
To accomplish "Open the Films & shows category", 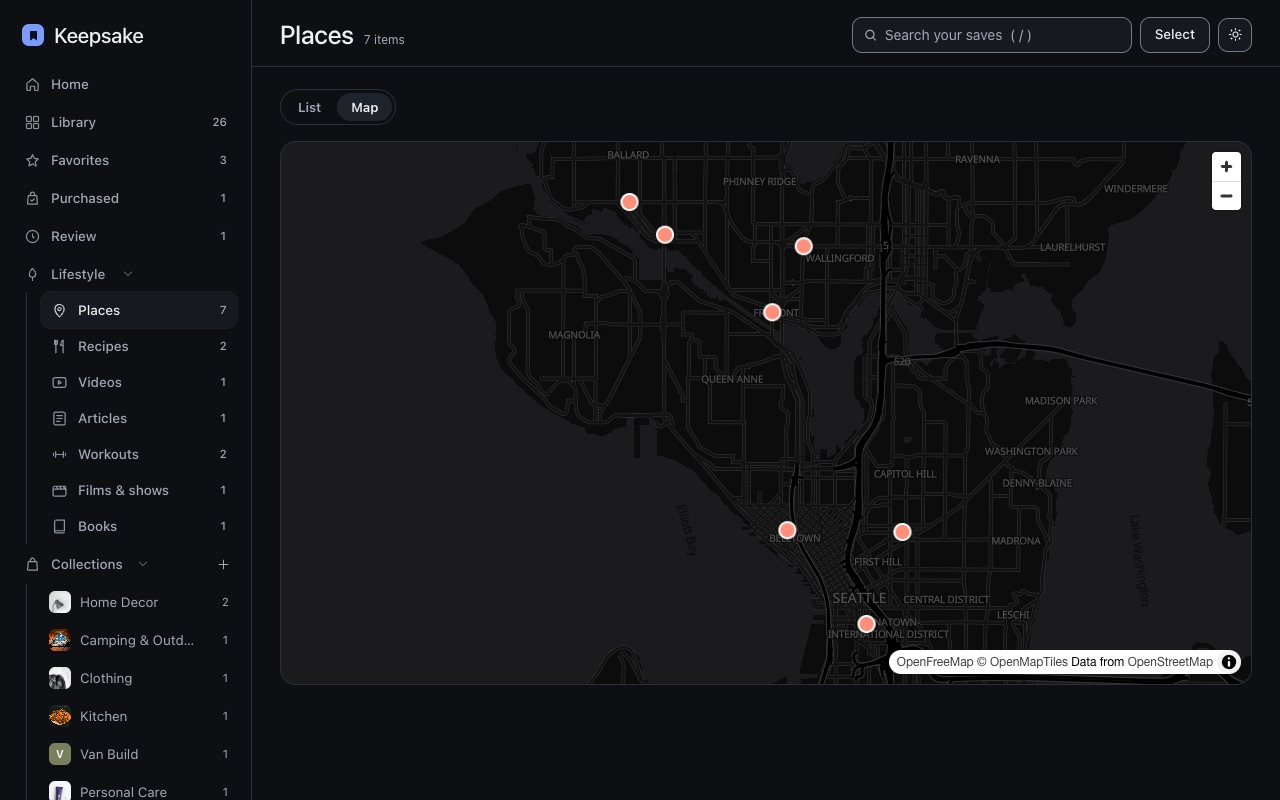I will point(139,491).
